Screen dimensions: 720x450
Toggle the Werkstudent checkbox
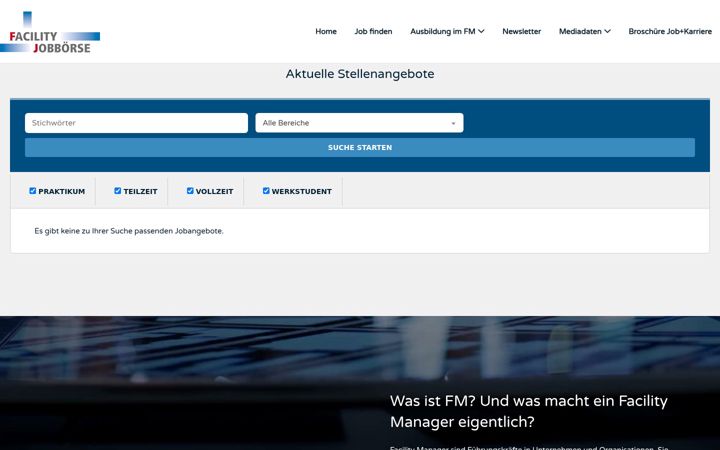click(x=266, y=191)
